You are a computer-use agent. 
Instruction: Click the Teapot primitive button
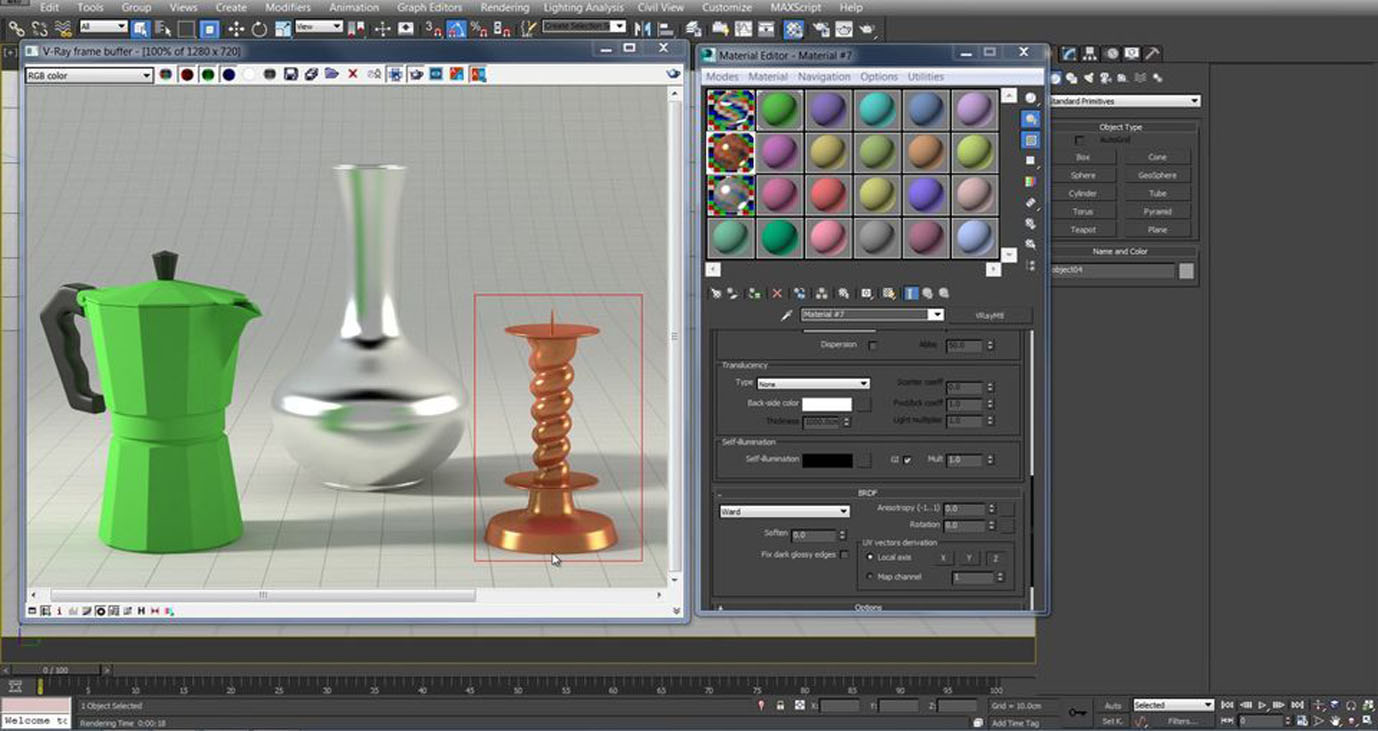coord(1083,230)
